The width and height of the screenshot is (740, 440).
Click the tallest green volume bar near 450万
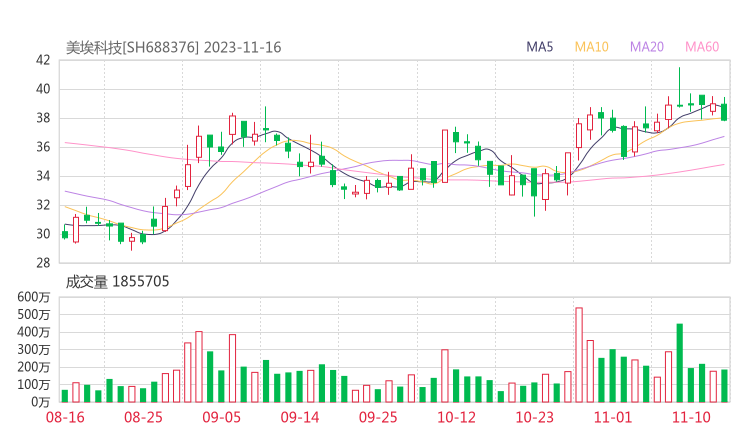coord(680,363)
